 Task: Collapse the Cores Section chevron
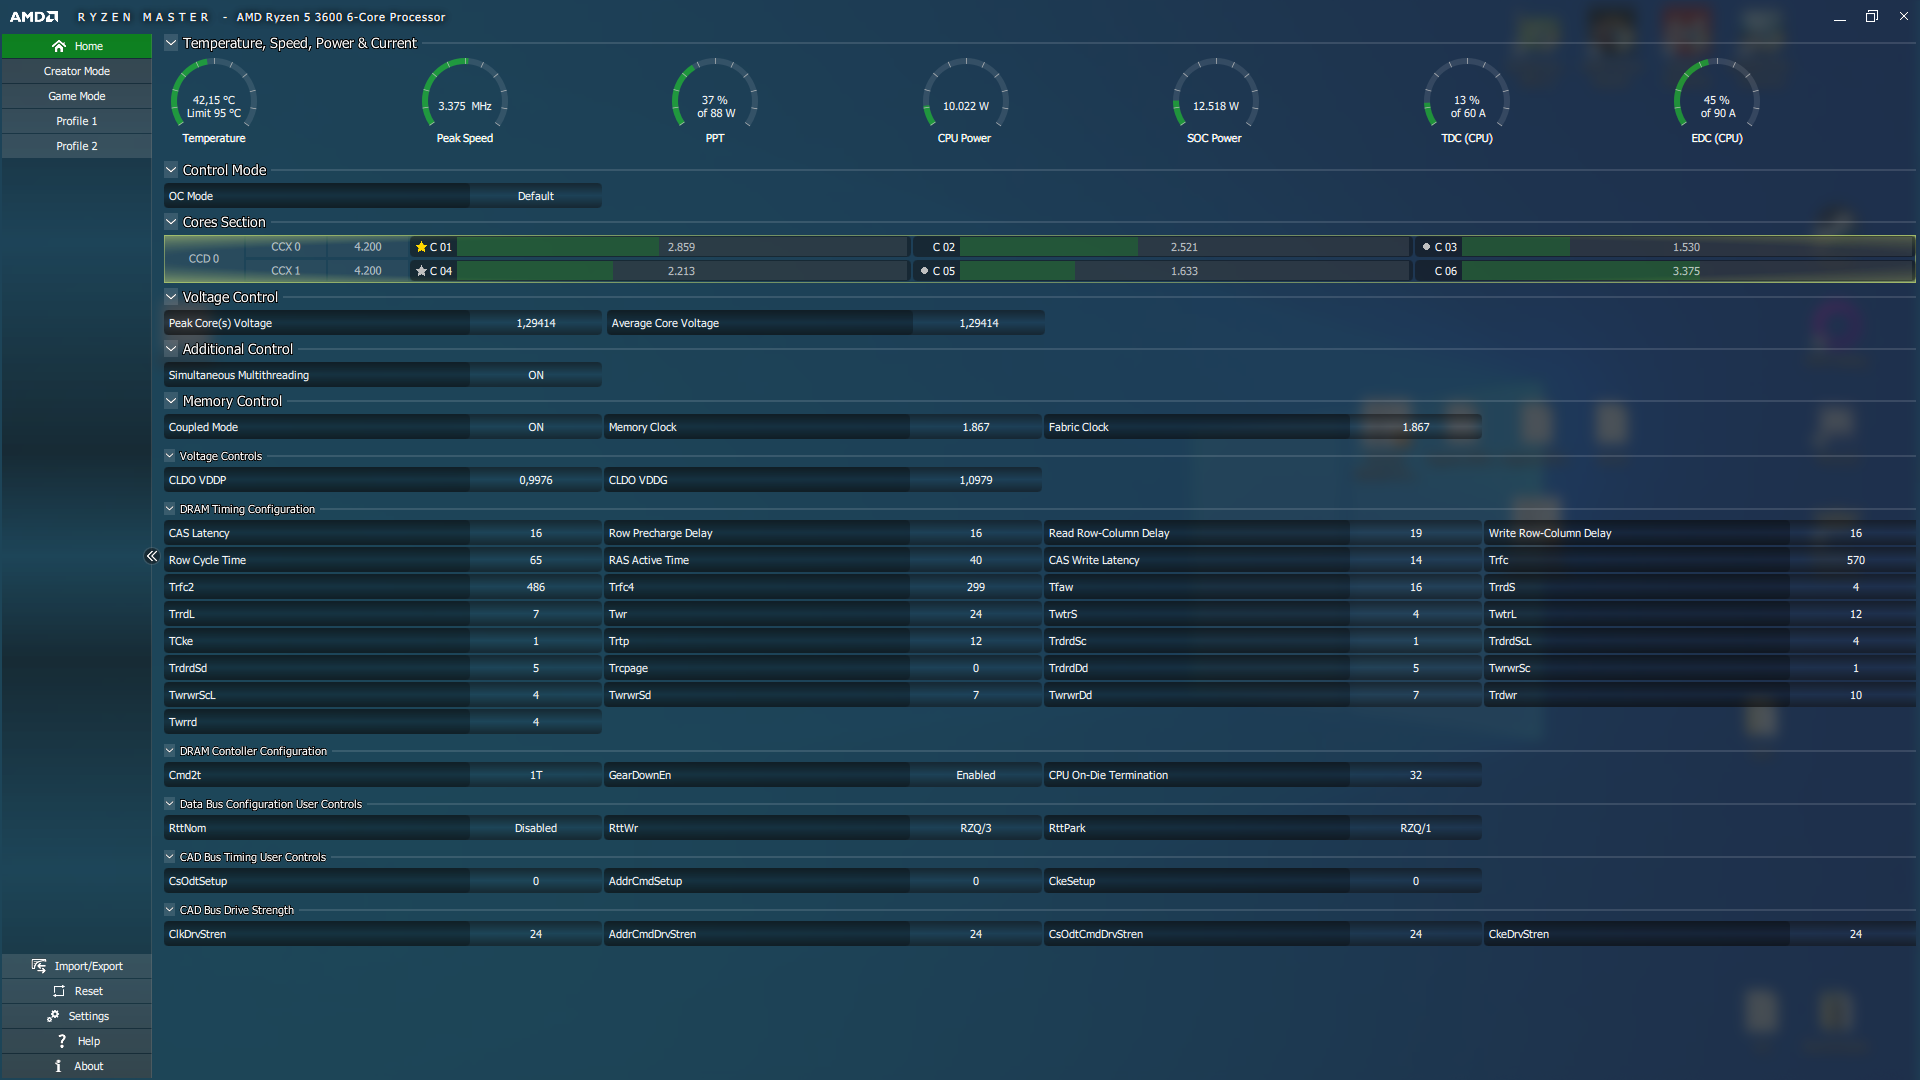coord(171,222)
